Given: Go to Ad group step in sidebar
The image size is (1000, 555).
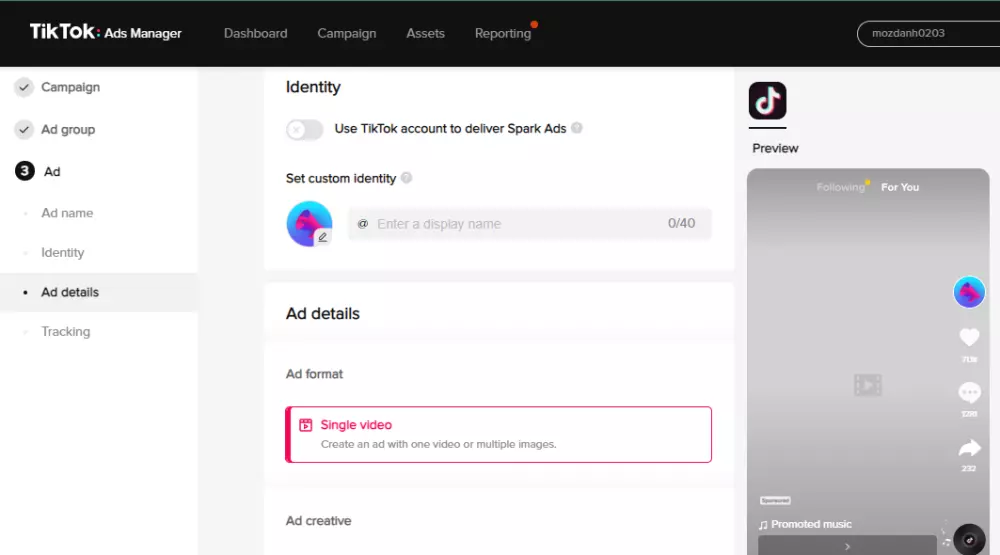Looking at the screenshot, I should 68,130.
